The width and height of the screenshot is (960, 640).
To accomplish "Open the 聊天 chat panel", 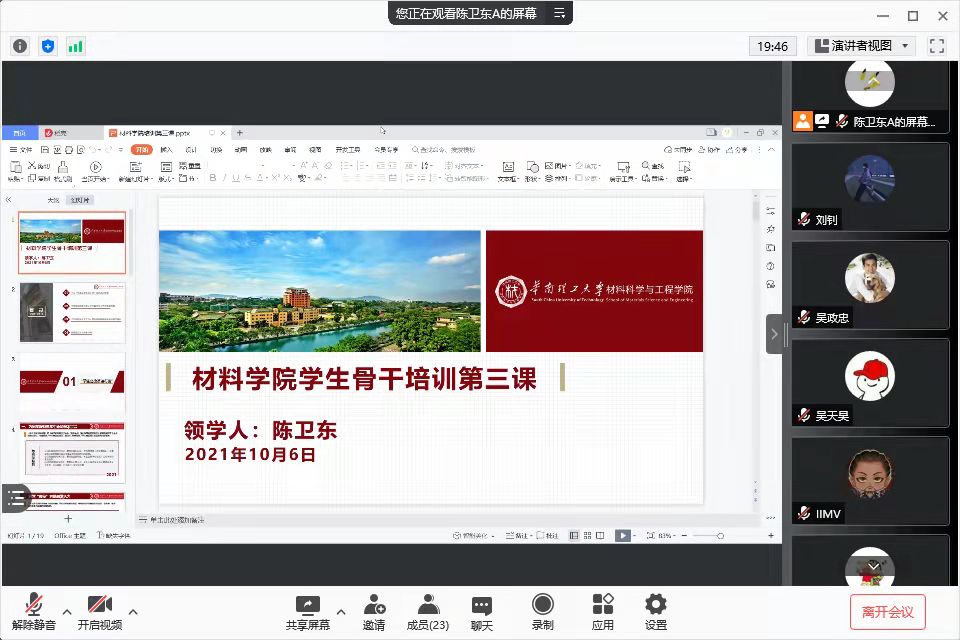I will (x=482, y=612).
